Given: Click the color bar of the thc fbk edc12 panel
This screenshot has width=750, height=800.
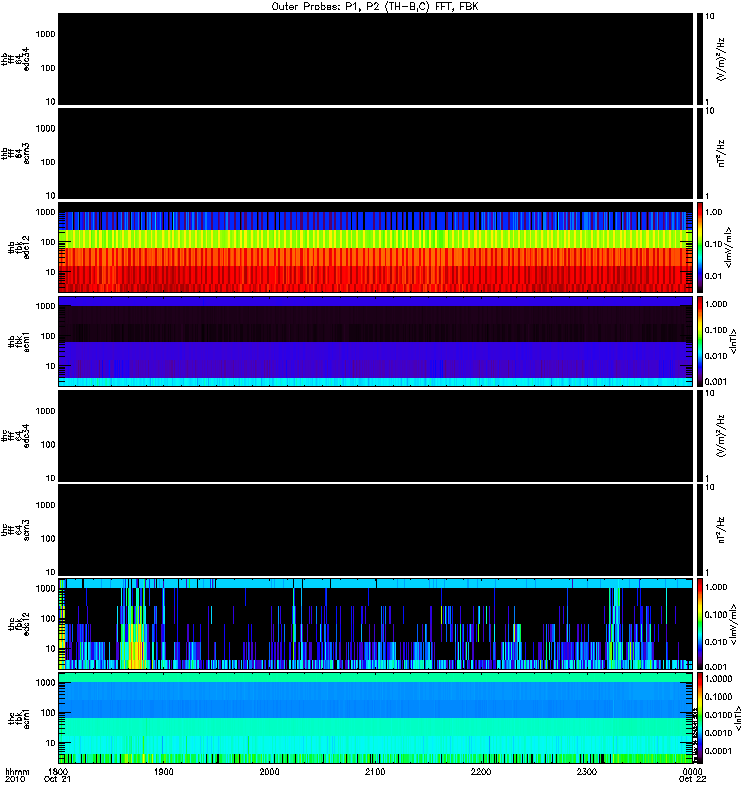Looking at the screenshot, I should point(700,624).
